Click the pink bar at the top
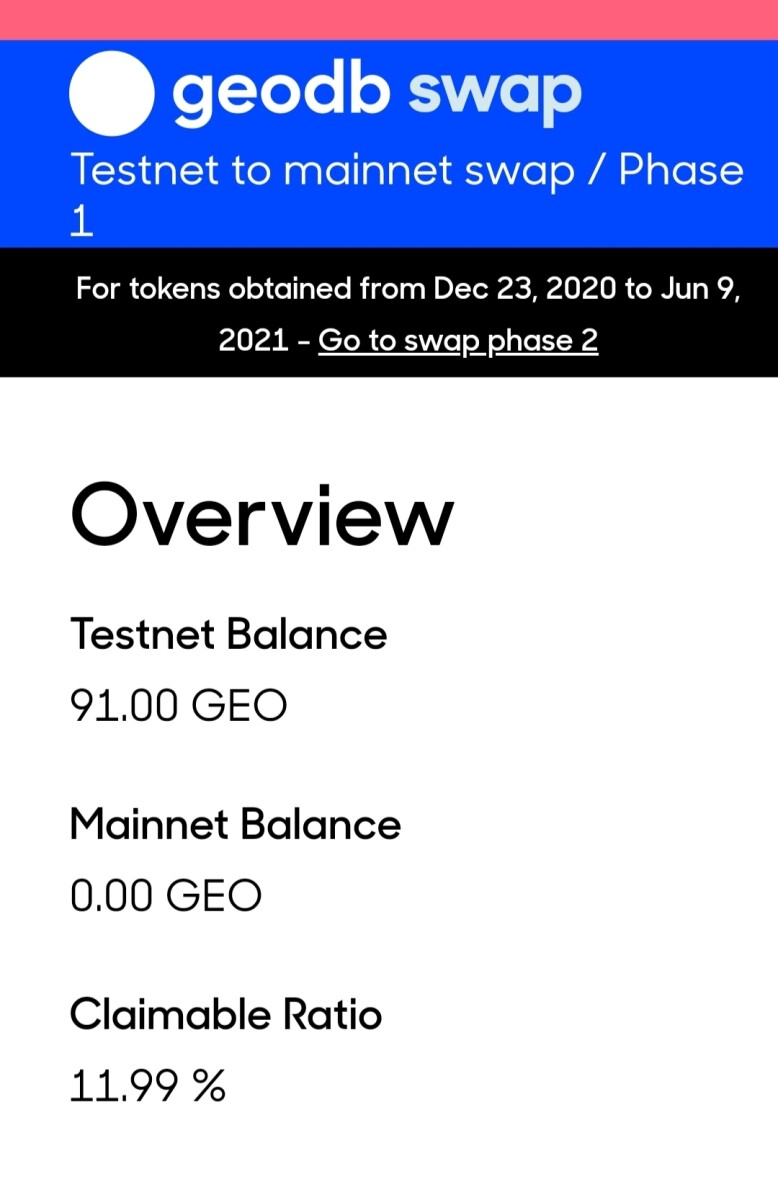The height and width of the screenshot is (1200, 778). [x=389, y=20]
